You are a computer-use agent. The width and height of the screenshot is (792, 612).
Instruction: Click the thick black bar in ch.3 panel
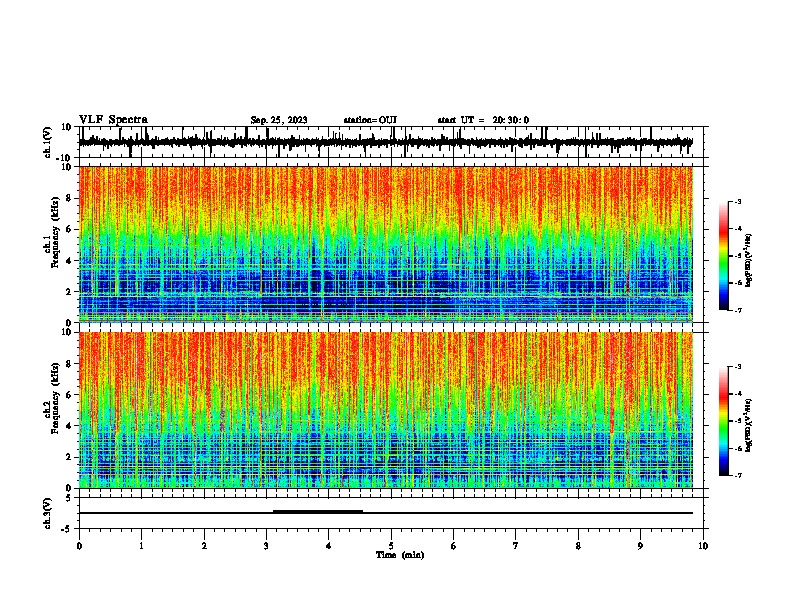coord(318,512)
